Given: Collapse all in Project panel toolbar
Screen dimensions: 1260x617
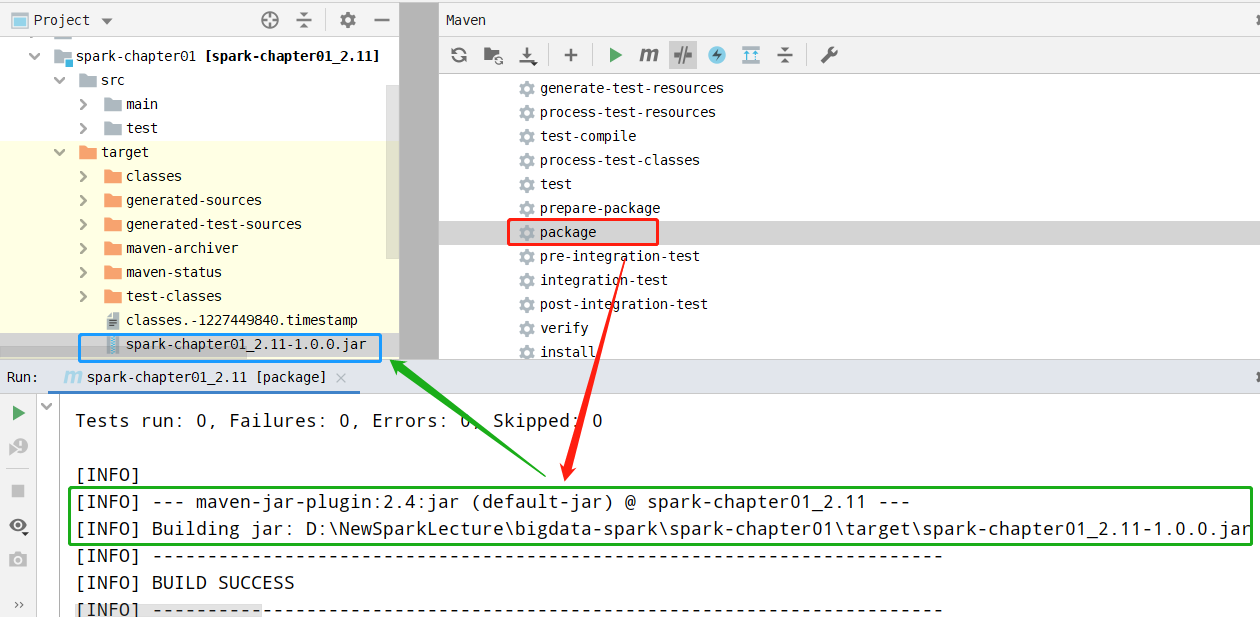Looking at the screenshot, I should point(304,20).
